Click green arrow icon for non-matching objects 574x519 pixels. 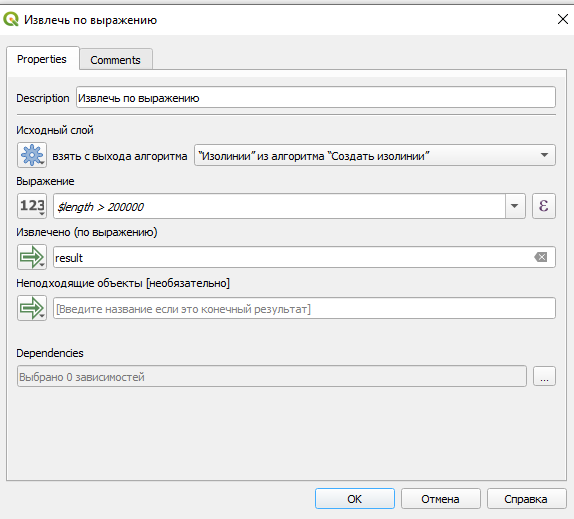pos(32,308)
